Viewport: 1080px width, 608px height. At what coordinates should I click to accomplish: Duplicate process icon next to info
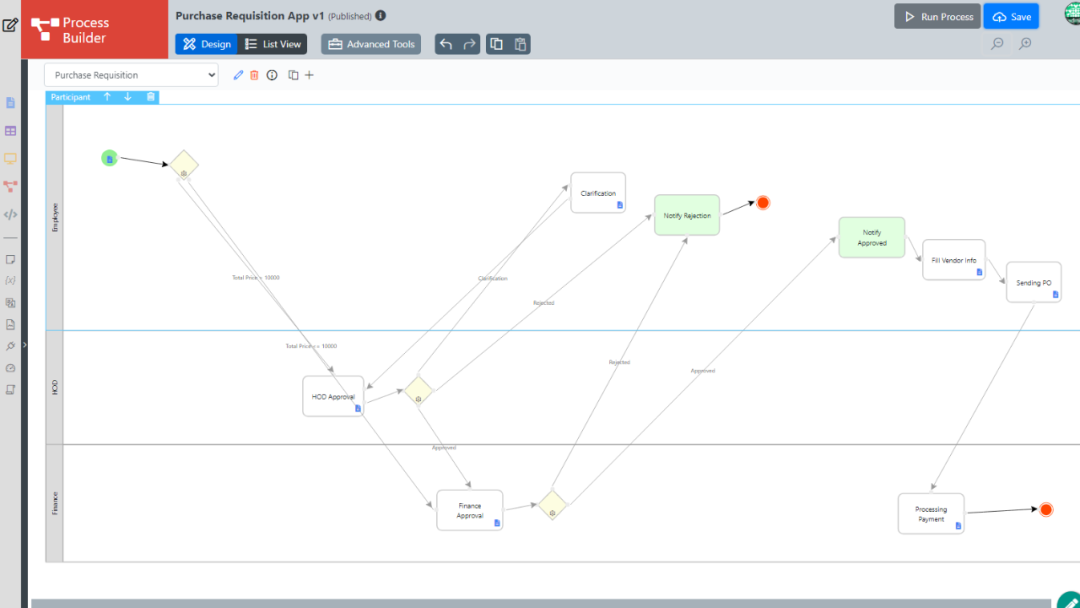[x=293, y=75]
